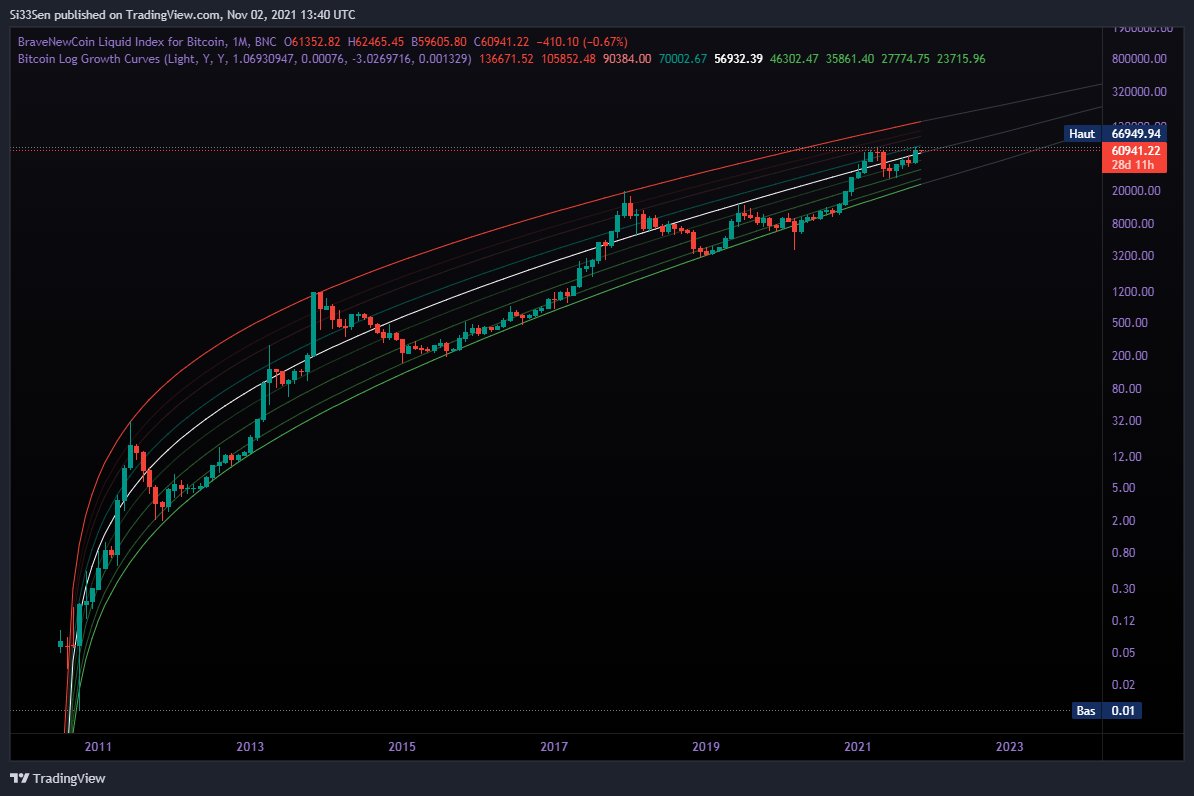Click the 0.02 price axis label
This screenshot has height=796, width=1194.
tap(1123, 685)
